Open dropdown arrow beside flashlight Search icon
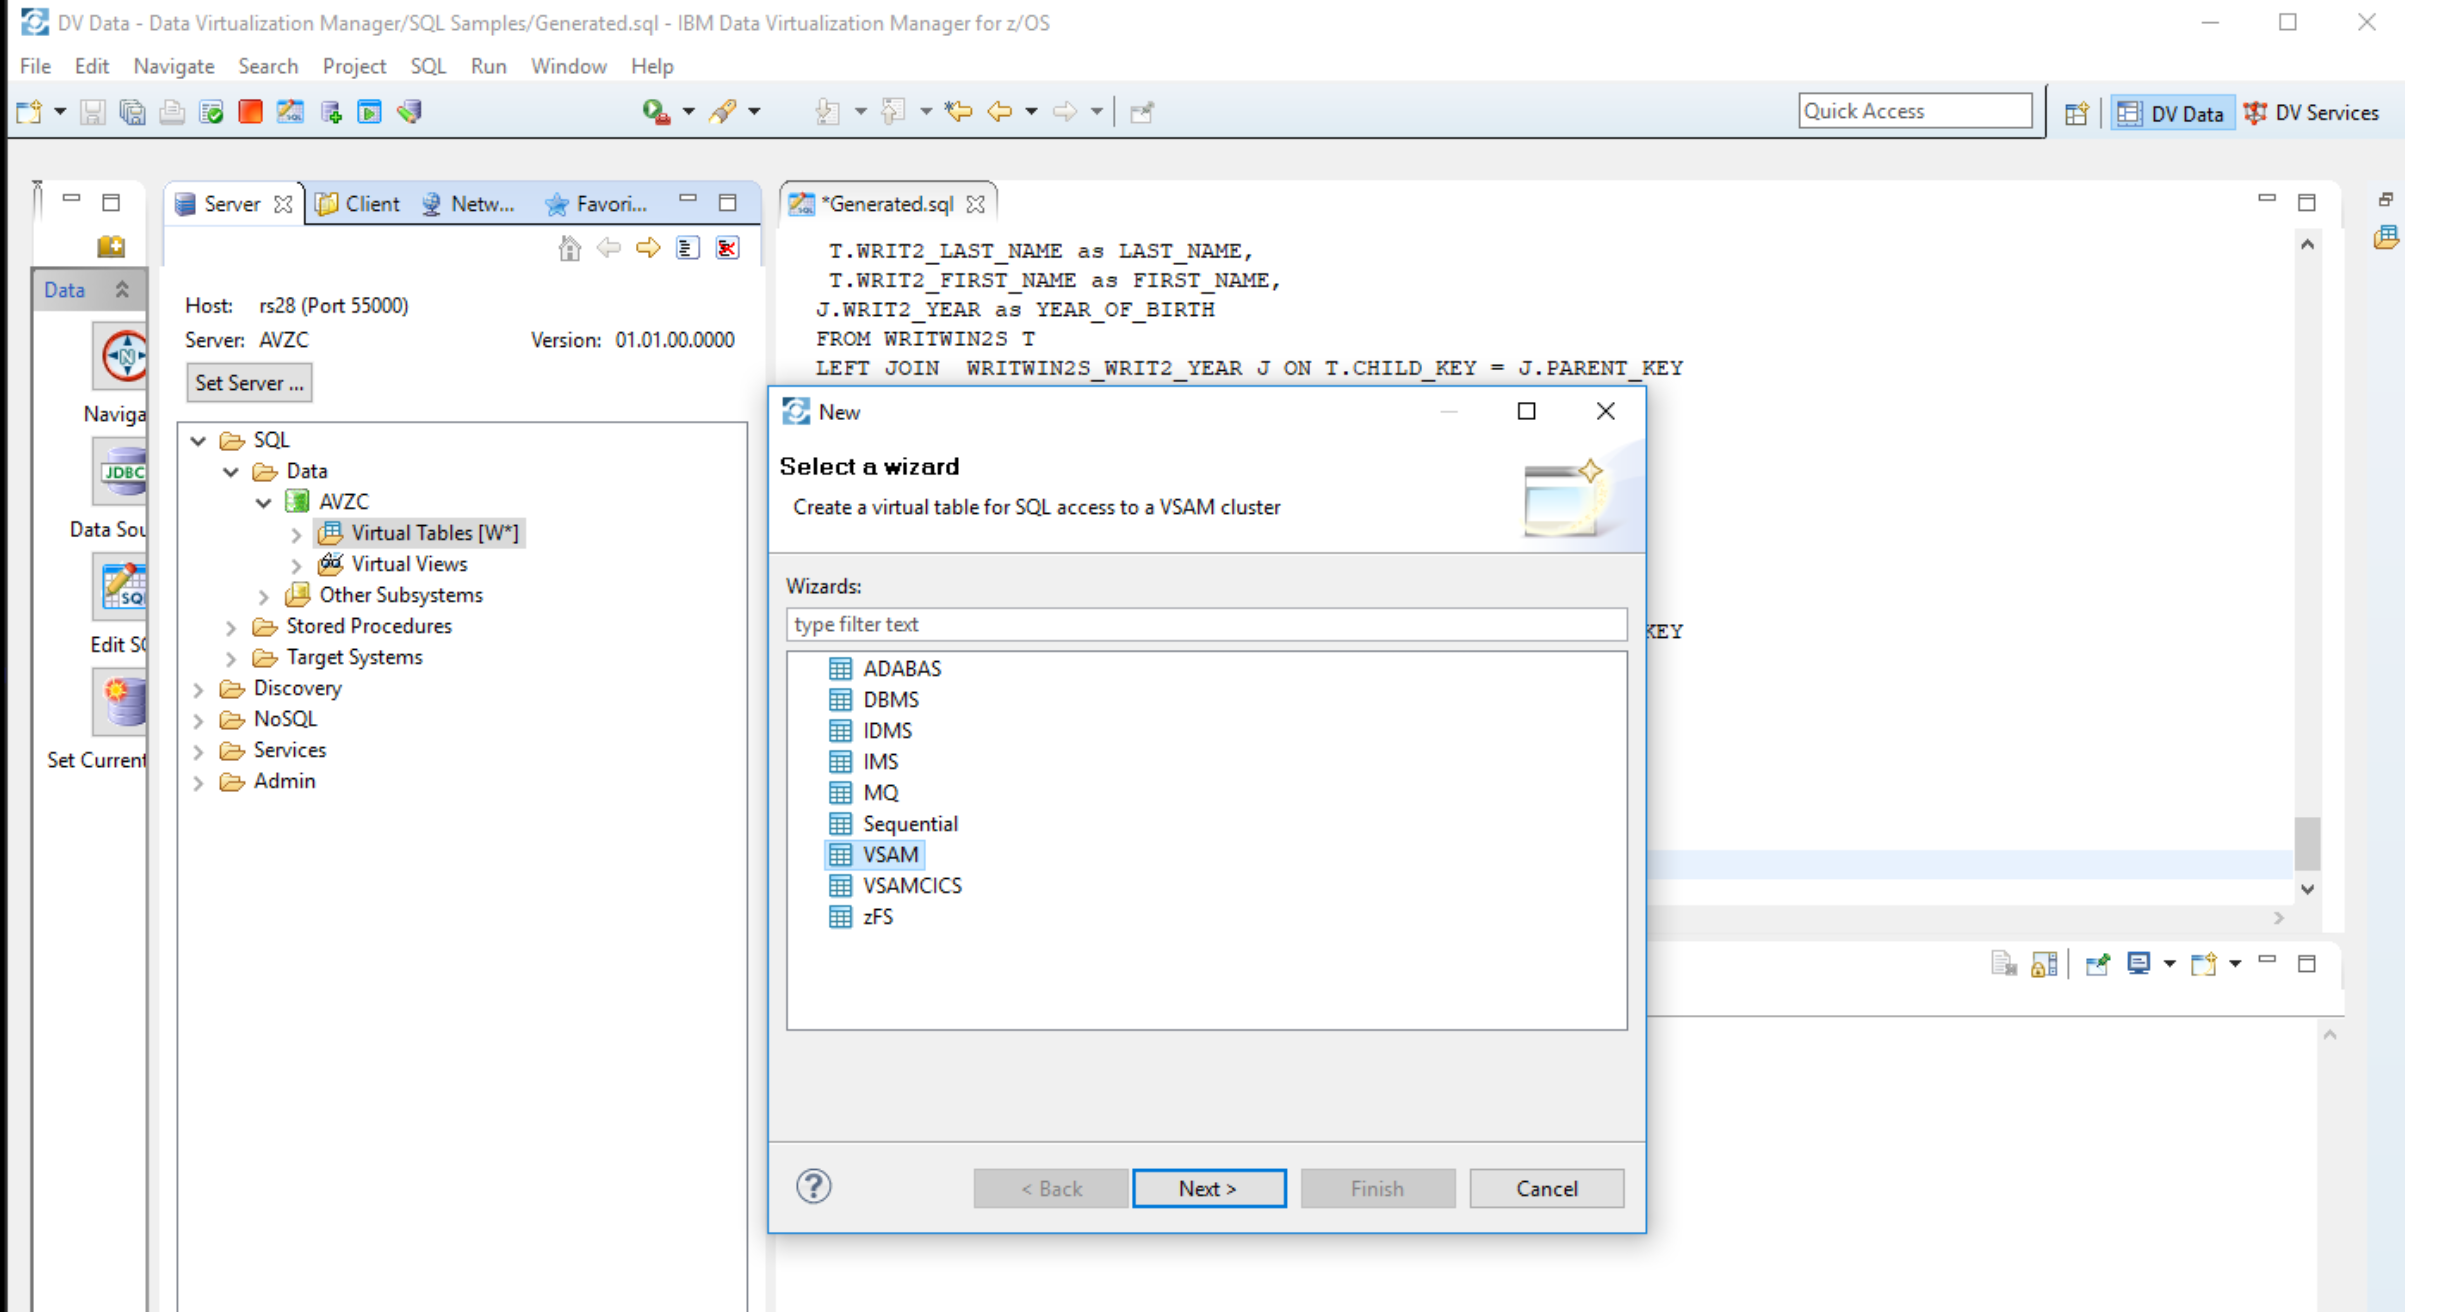 pos(754,111)
